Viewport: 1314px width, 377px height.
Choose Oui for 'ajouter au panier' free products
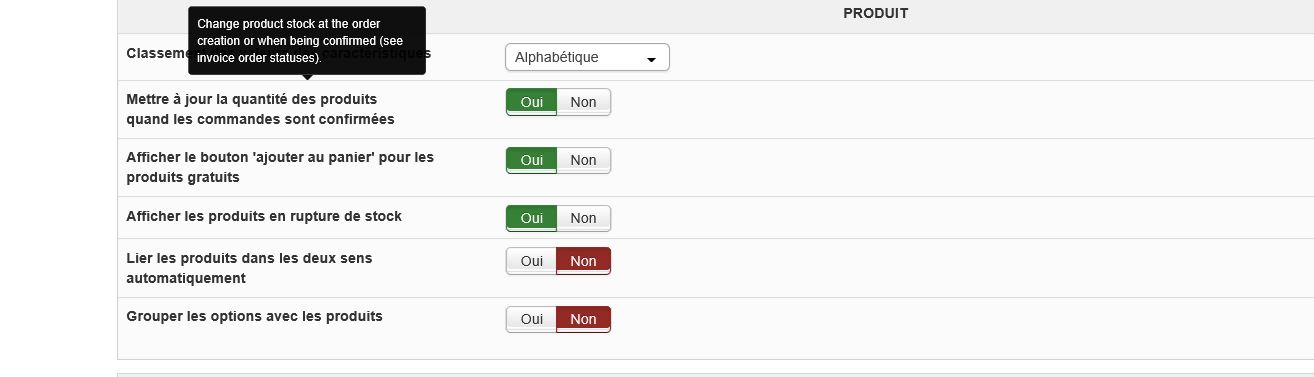point(531,160)
